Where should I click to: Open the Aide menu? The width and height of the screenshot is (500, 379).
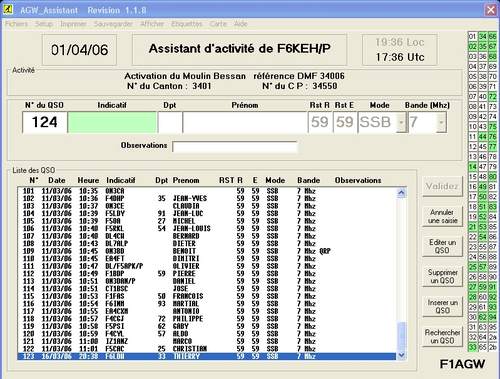point(240,24)
